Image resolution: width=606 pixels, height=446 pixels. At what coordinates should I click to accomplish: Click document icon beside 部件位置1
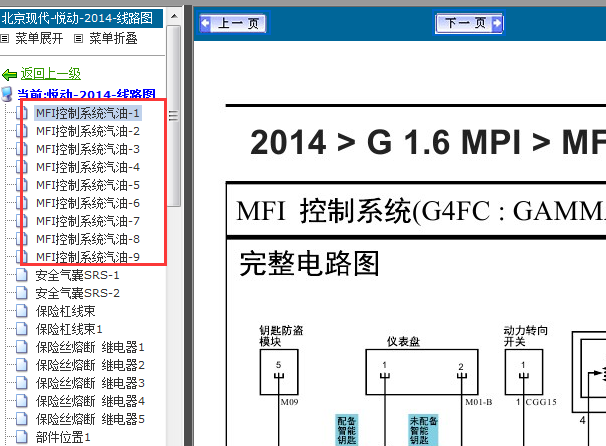(22, 437)
